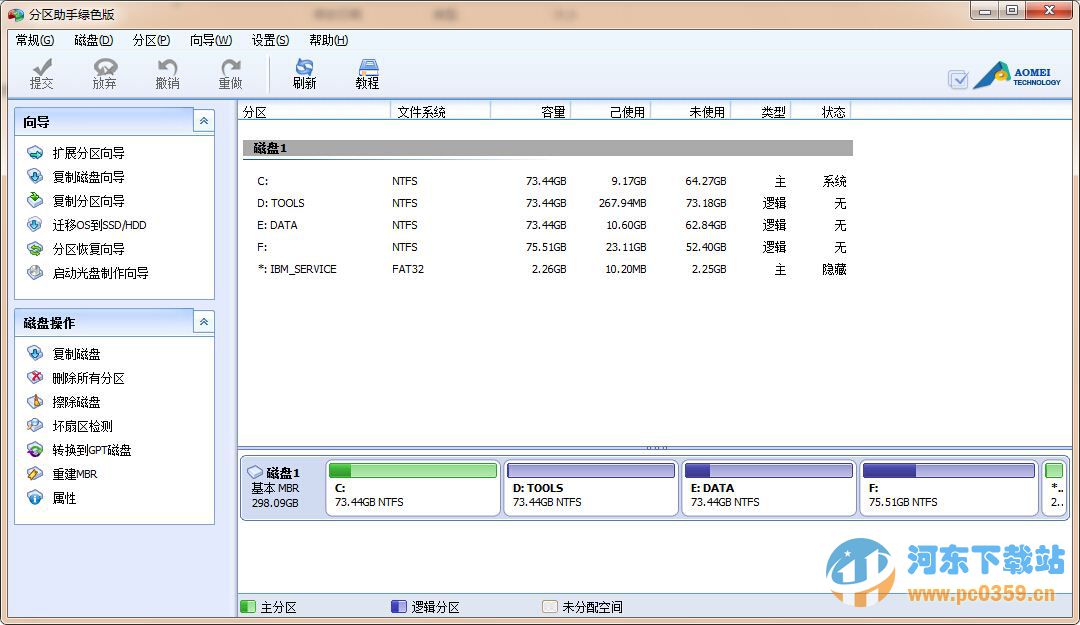Launch 复制分区向导 wizard
This screenshot has height=625, width=1080.
pos(88,201)
